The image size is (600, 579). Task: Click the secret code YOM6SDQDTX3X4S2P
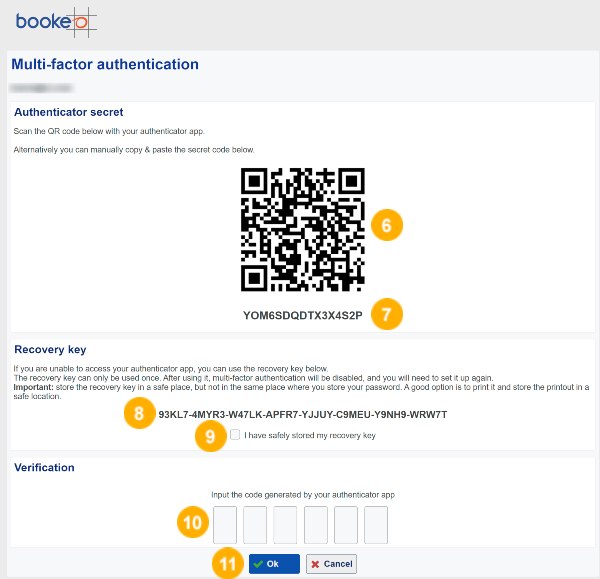pos(303,315)
